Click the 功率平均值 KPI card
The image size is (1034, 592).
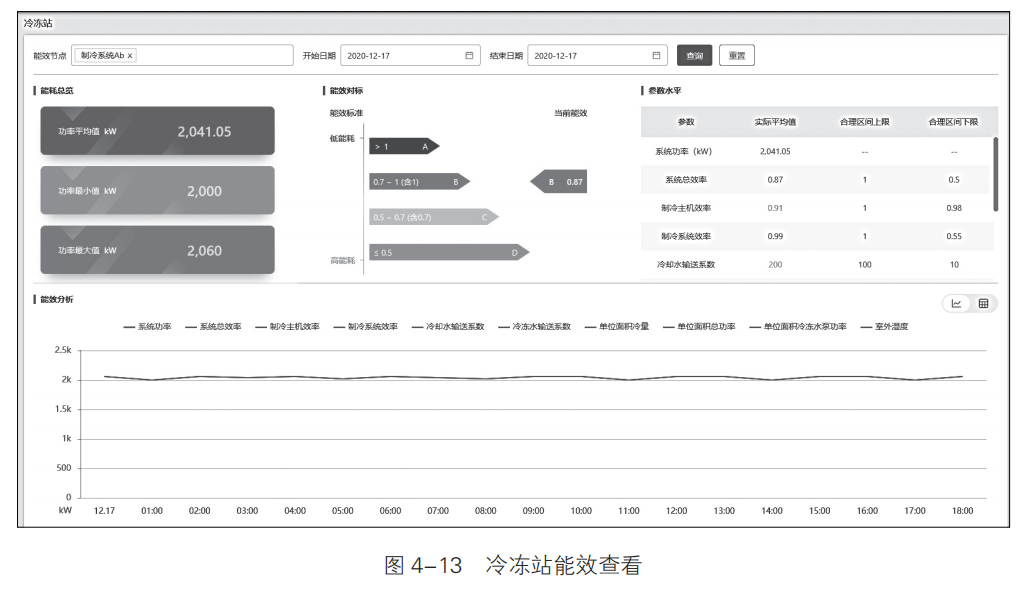(157, 131)
